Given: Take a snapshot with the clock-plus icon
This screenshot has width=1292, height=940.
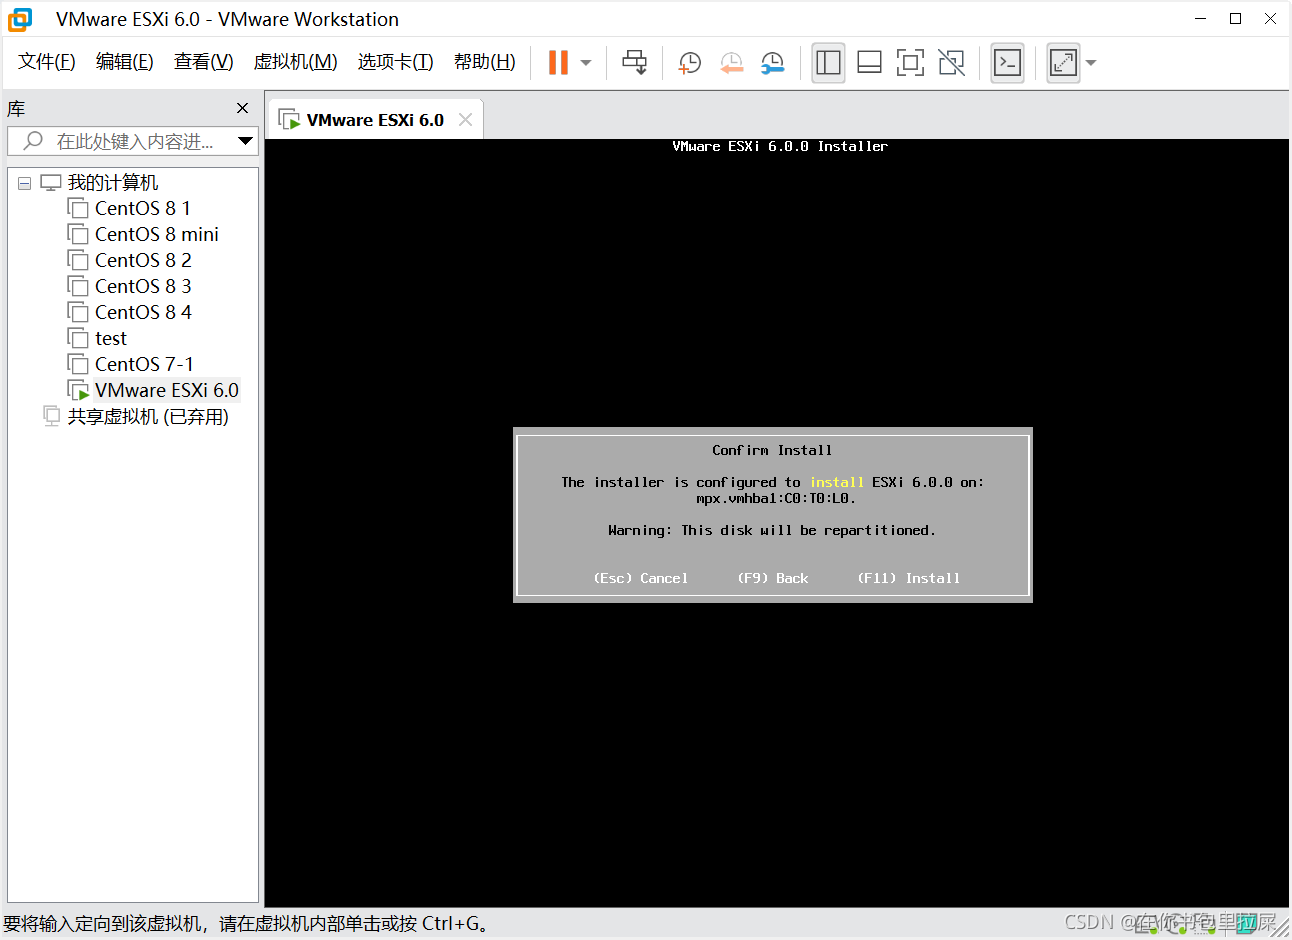Looking at the screenshot, I should [690, 63].
